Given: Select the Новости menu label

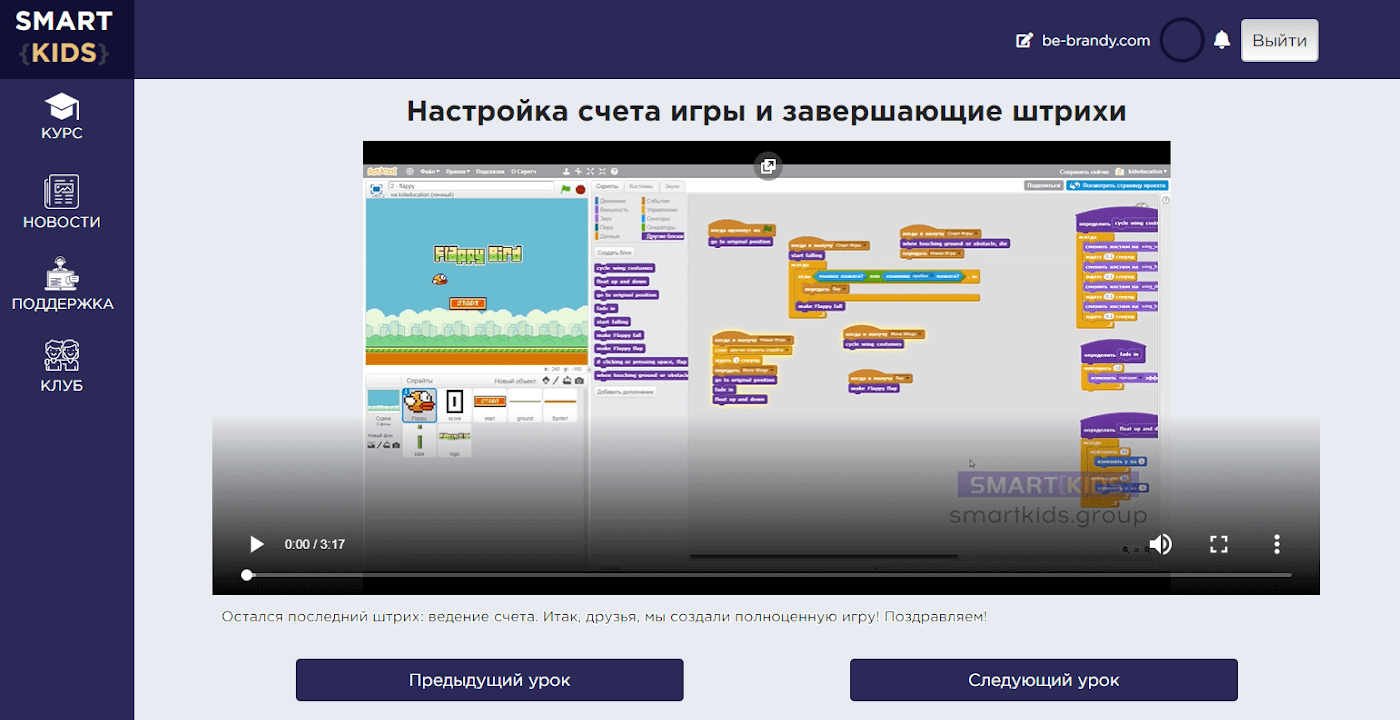Looking at the screenshot, I should tap(62, 222).
